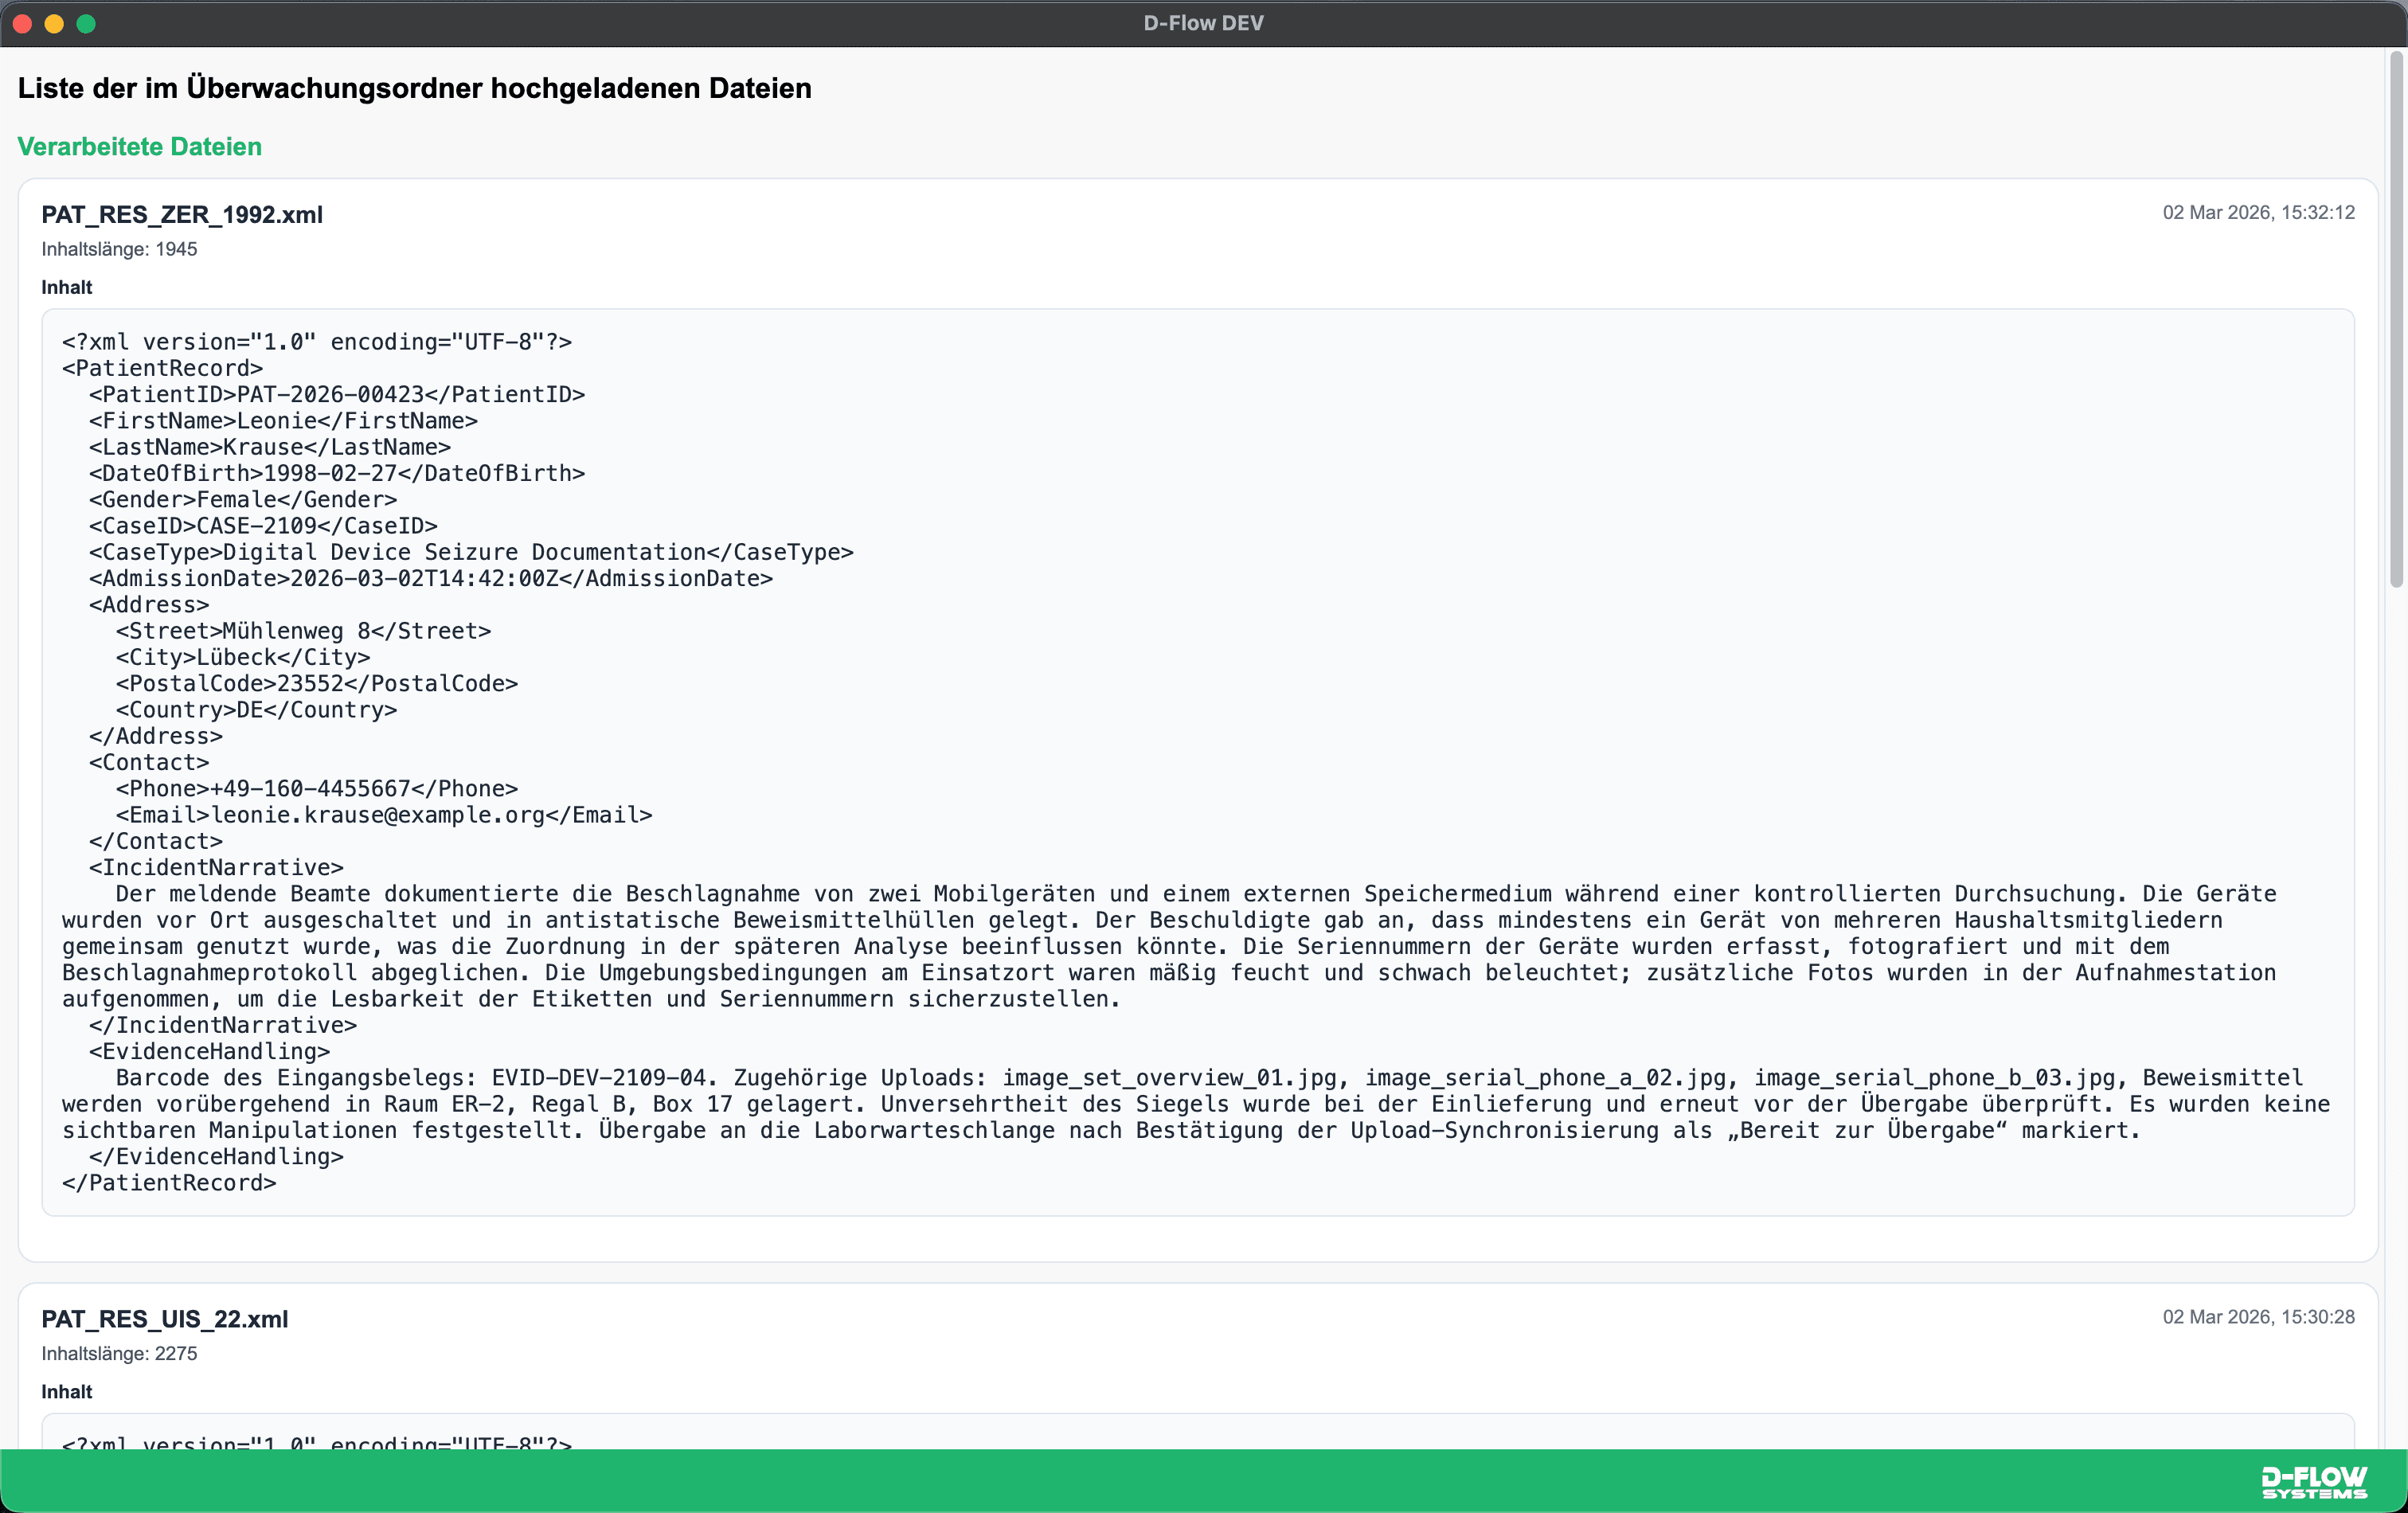Click Inhaltslänge: 1945 label
The height and width of the screenshot is (1513, 2408).
click(x=119, y=249)
